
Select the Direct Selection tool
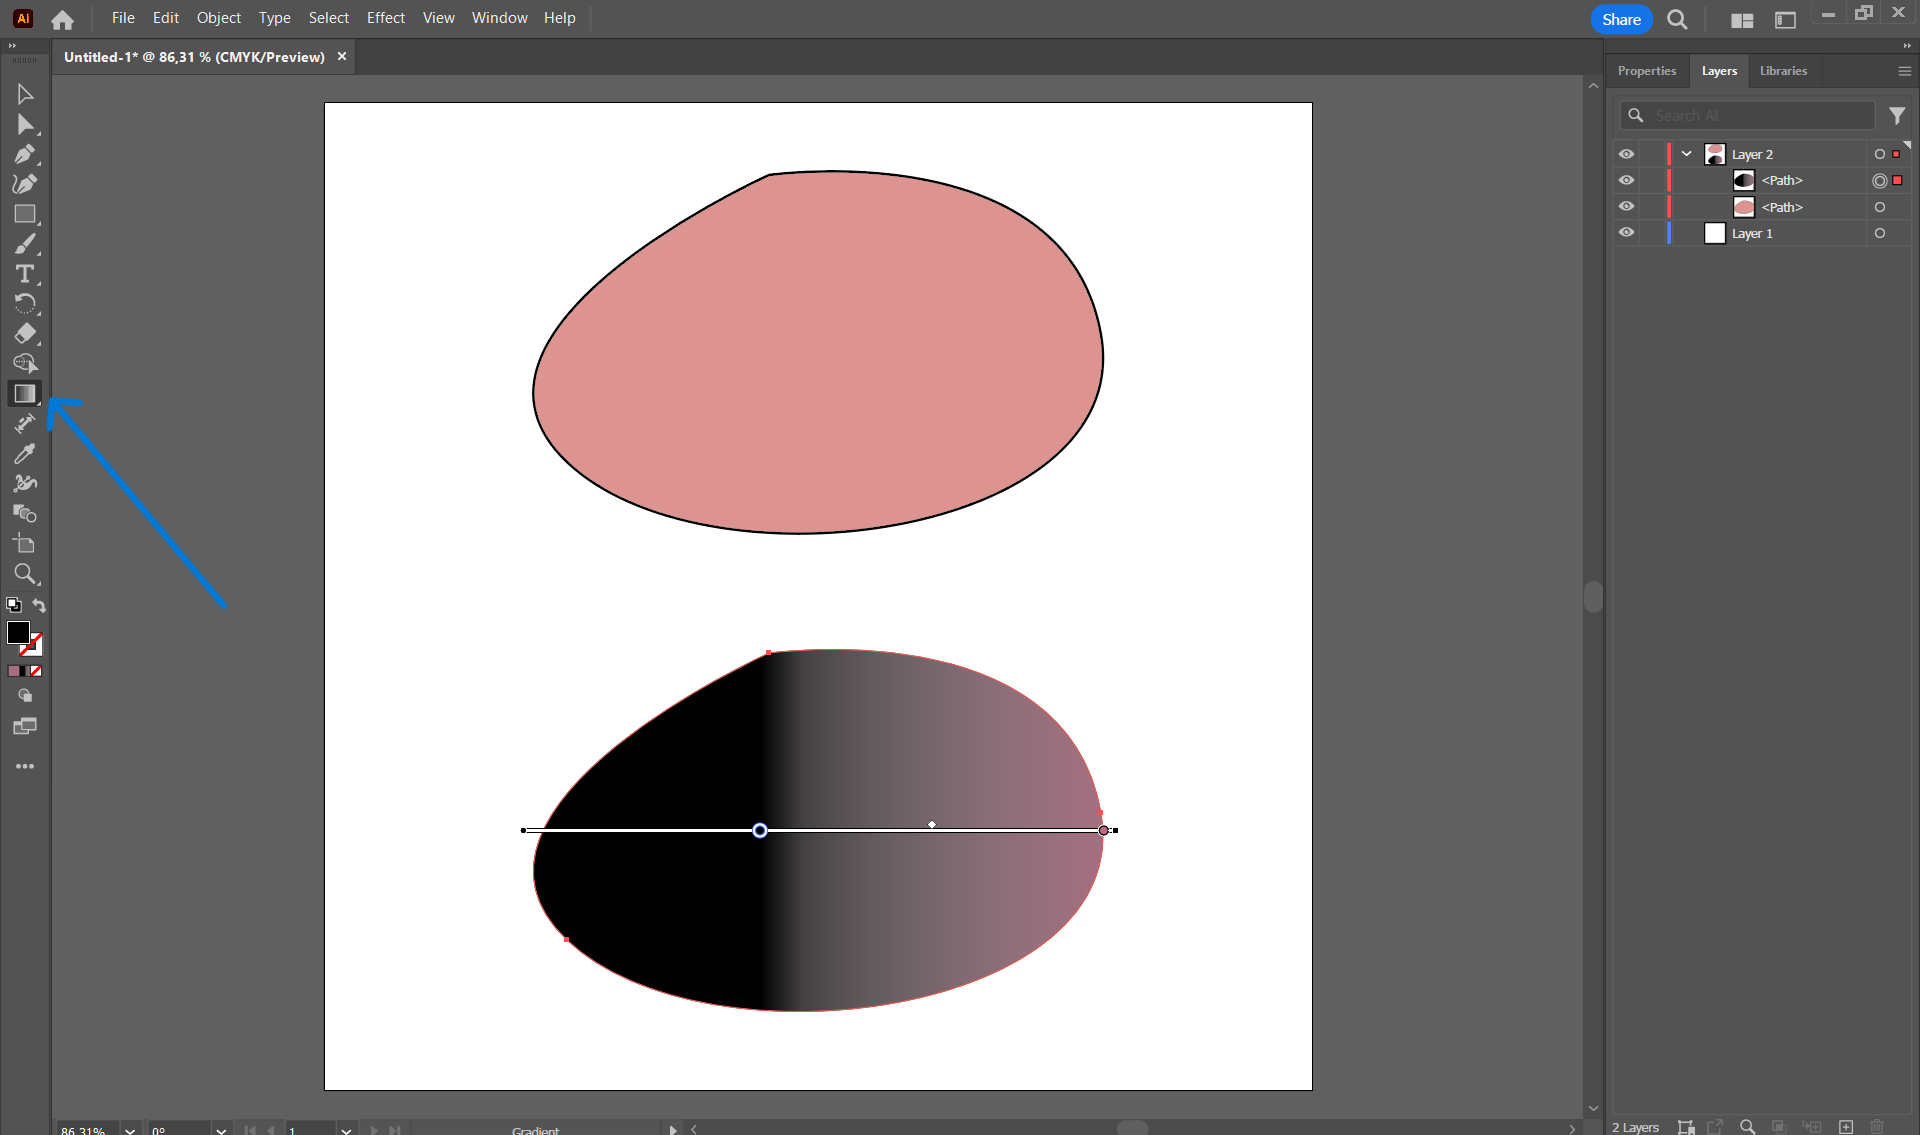25,124
